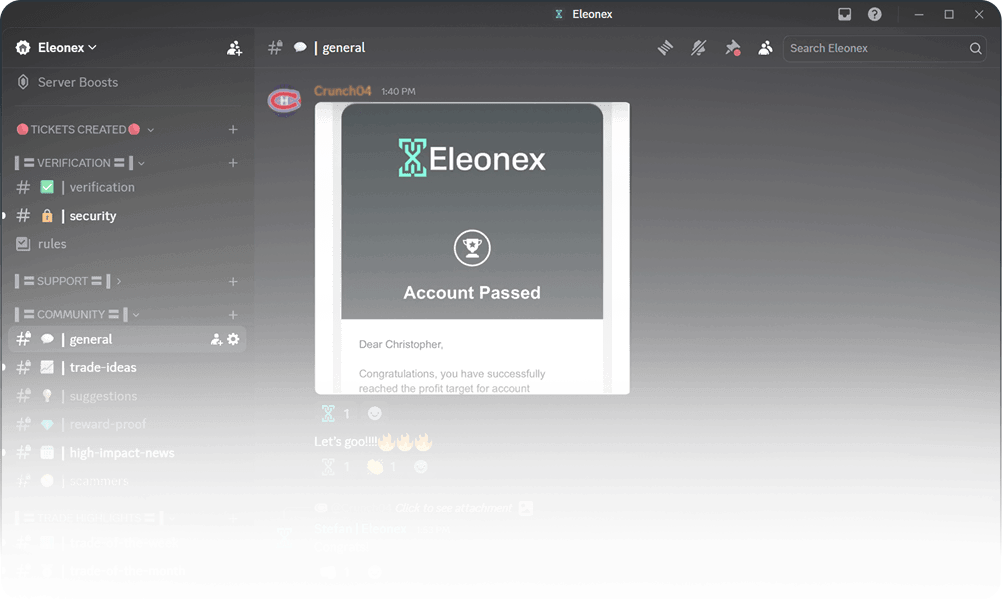
Task: Click the 1:40 PM message timestamp
Action: (398, 91)
